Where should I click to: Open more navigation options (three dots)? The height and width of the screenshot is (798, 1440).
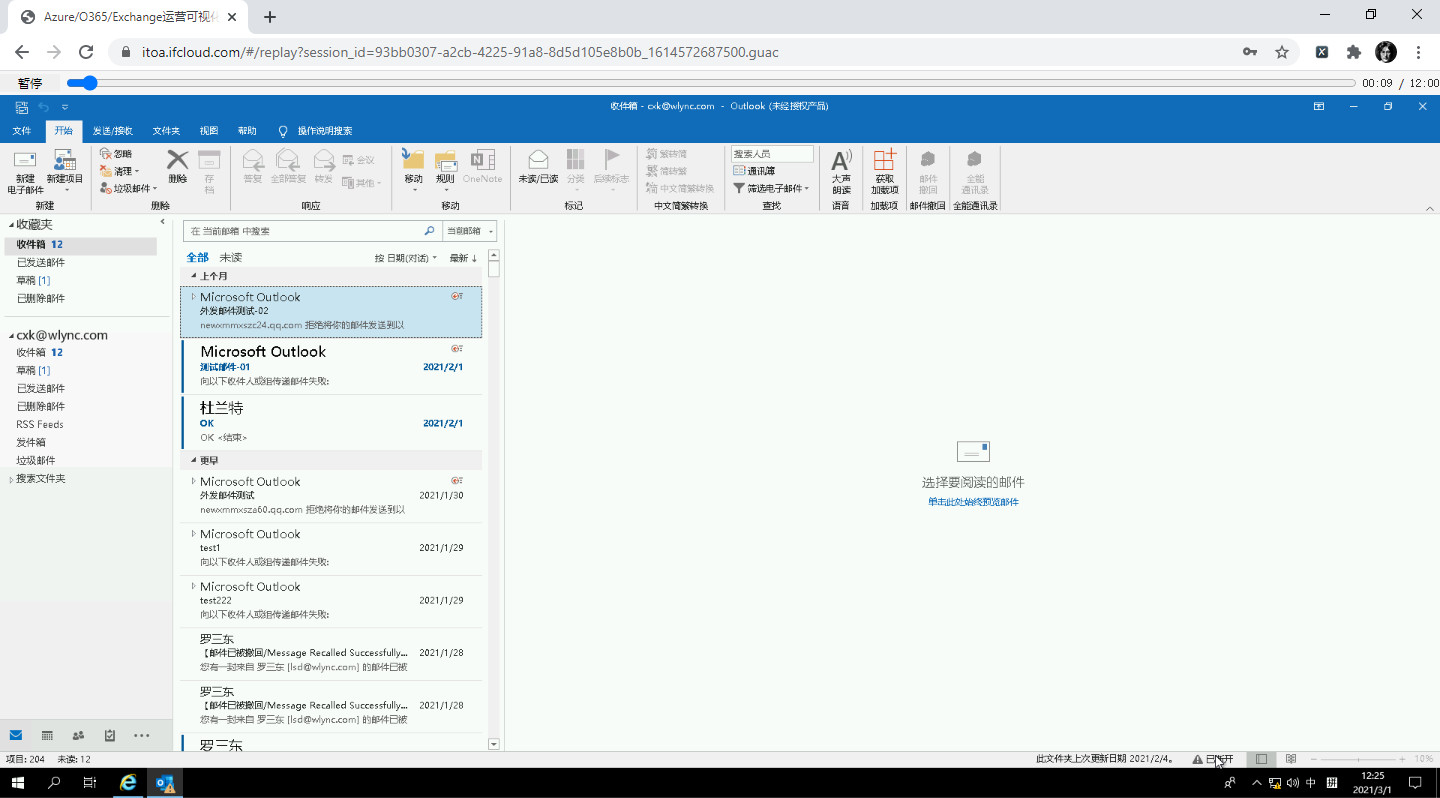tap(142, 735)
